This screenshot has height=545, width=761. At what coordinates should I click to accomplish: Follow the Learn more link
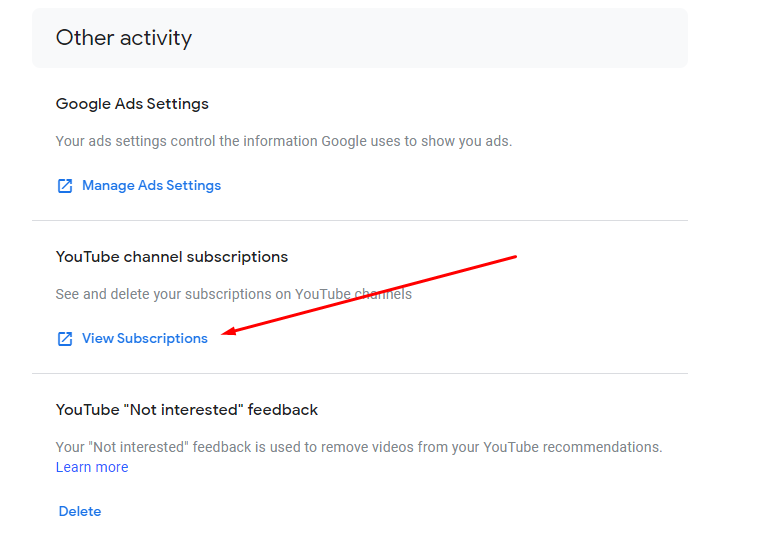point(92,467)
